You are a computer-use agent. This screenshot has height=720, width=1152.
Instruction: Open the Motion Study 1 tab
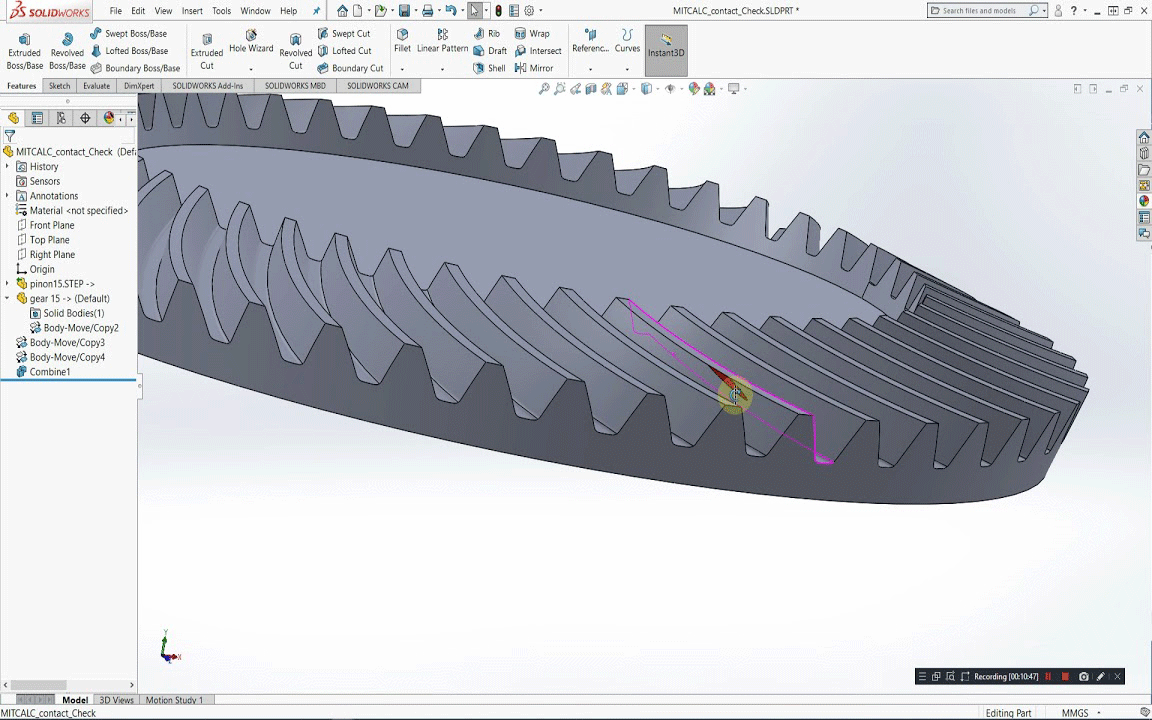click(174, 700)
